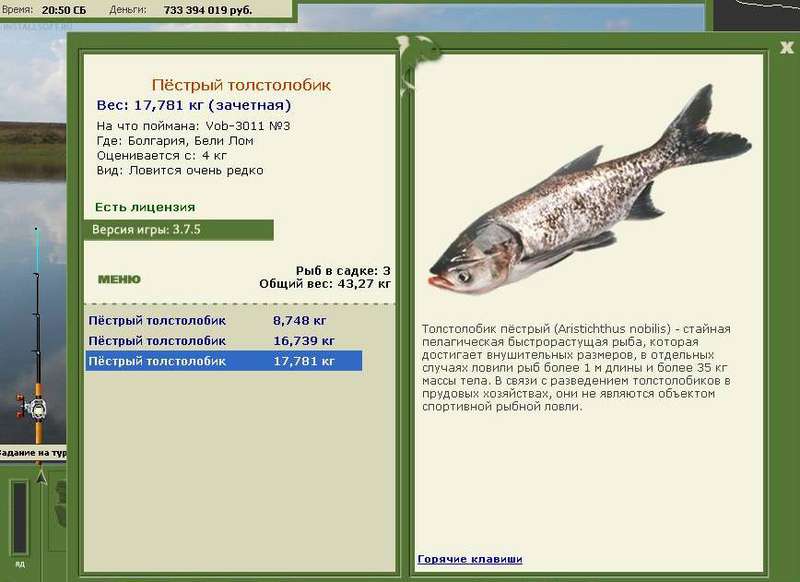This screenshot has height=582, width=800.
Task: Click the game time 20:50 СБ display
Action: [64, 10]
